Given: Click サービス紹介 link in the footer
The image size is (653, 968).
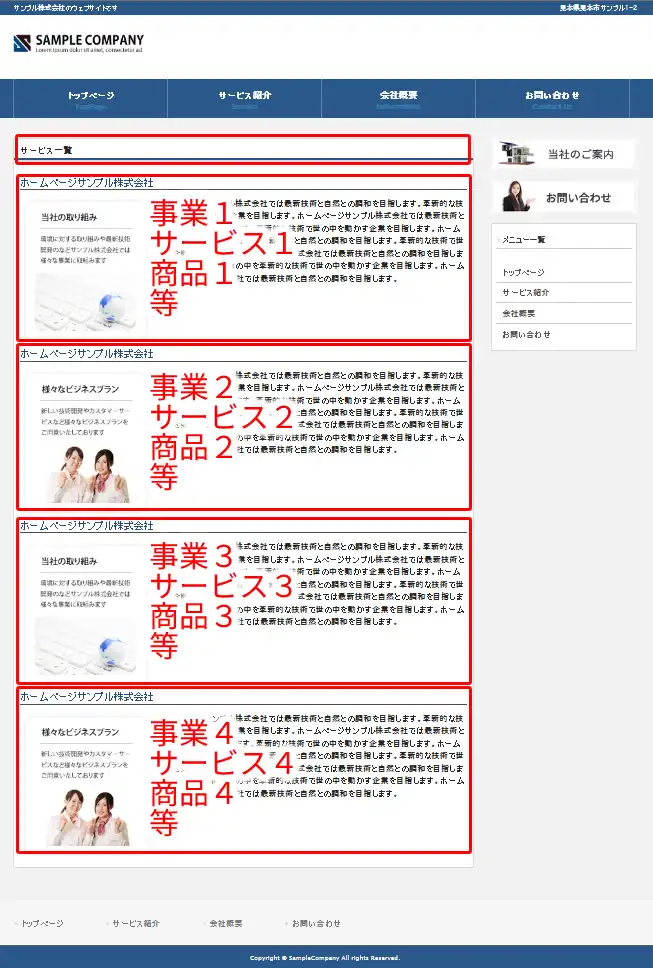Looking at the screenshot, I should [135, 923].
